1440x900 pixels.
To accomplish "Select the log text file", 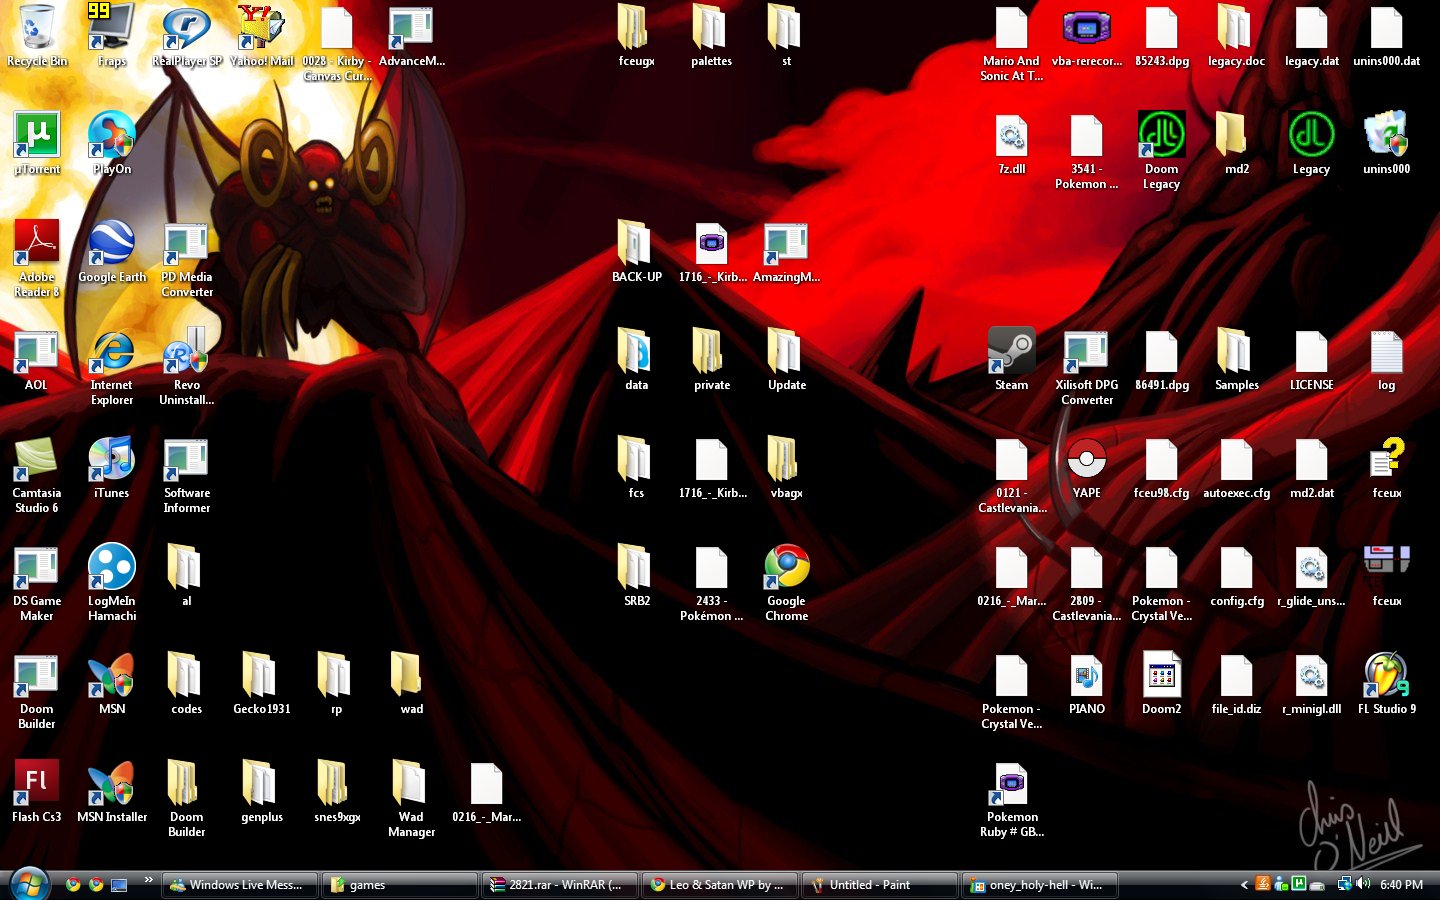I will pyautogui.click(x=1387, y=360).
